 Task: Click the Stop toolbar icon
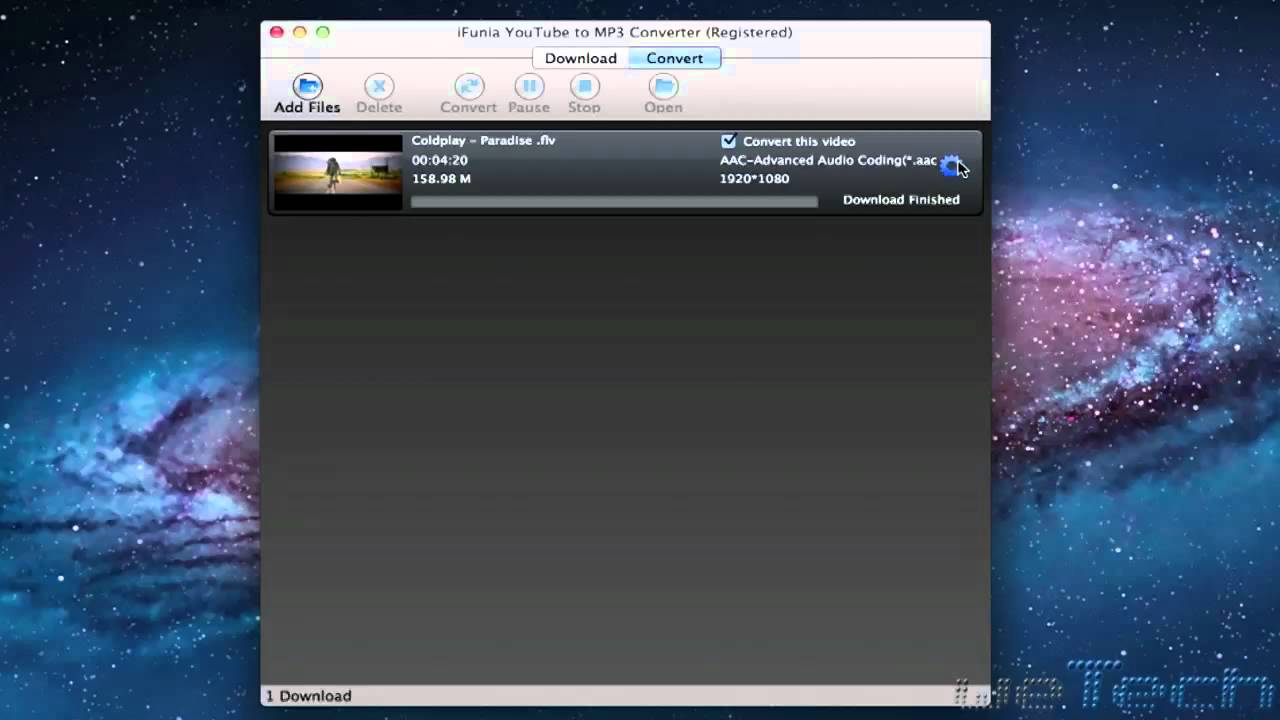click(x=584, y=87)
